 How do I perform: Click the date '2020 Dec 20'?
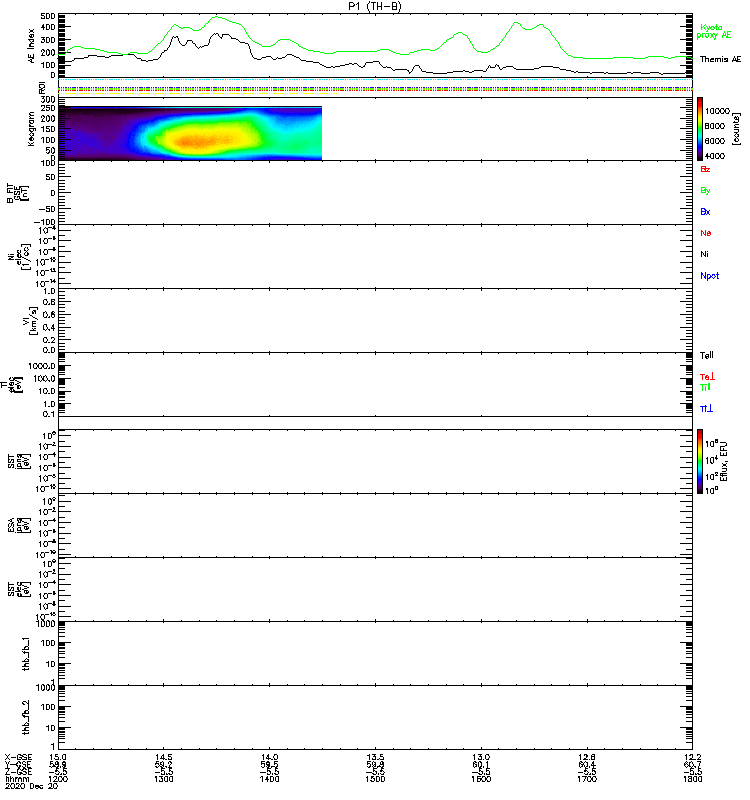click(x=31, y=786)
